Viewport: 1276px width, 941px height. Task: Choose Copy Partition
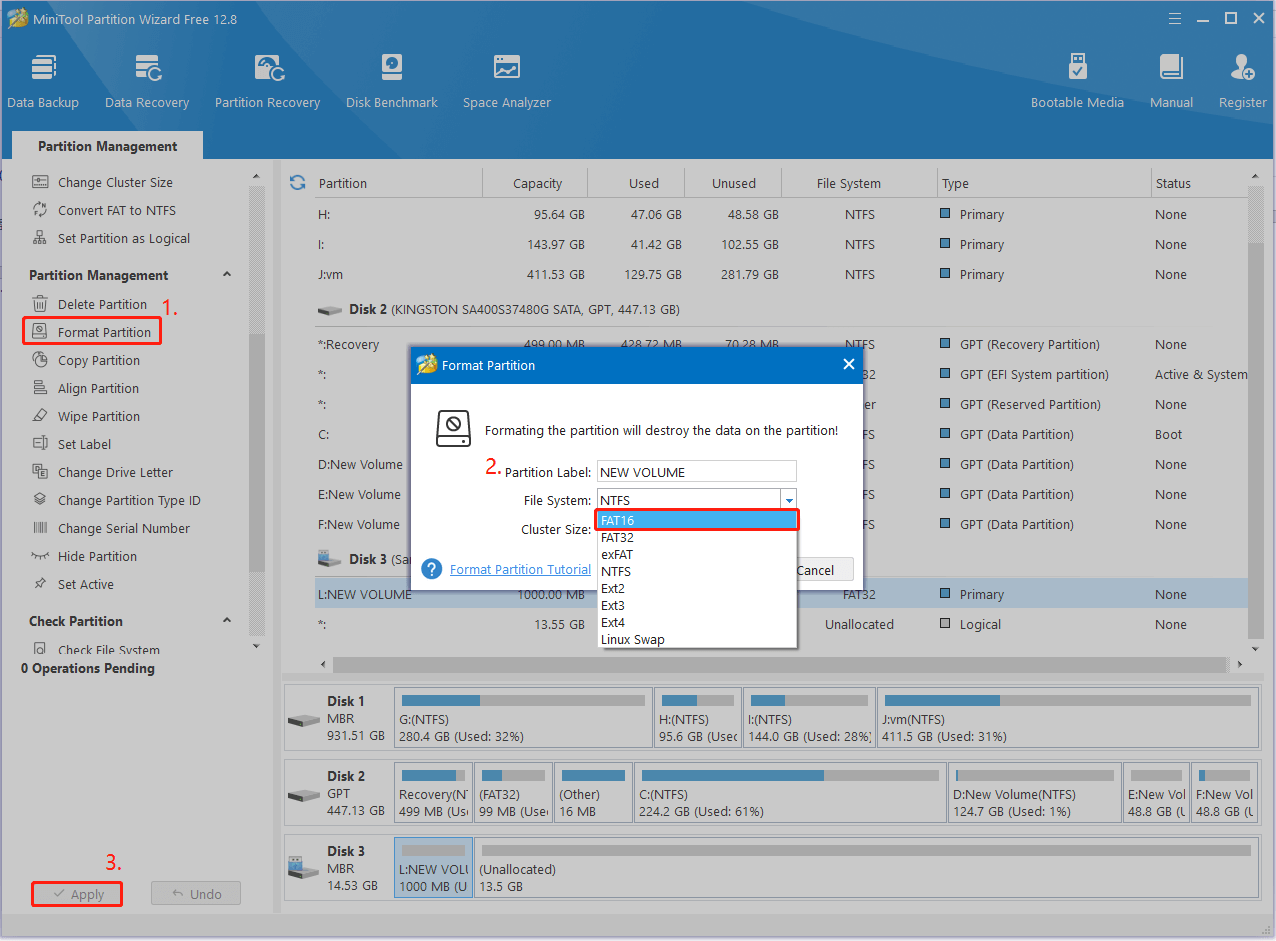point(98,360)
